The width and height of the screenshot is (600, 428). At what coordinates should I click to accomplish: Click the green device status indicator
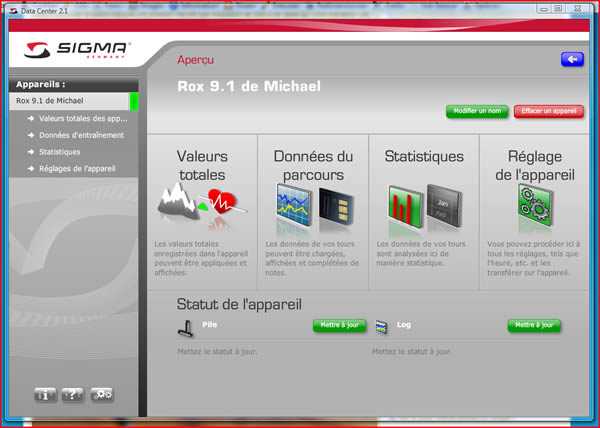click(134, 101)
